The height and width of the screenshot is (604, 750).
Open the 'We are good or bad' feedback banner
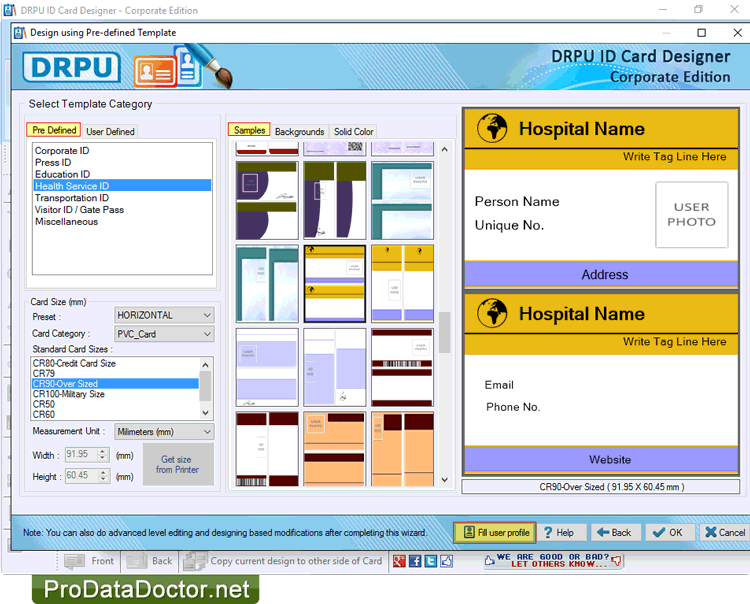[x=553, y=560]
